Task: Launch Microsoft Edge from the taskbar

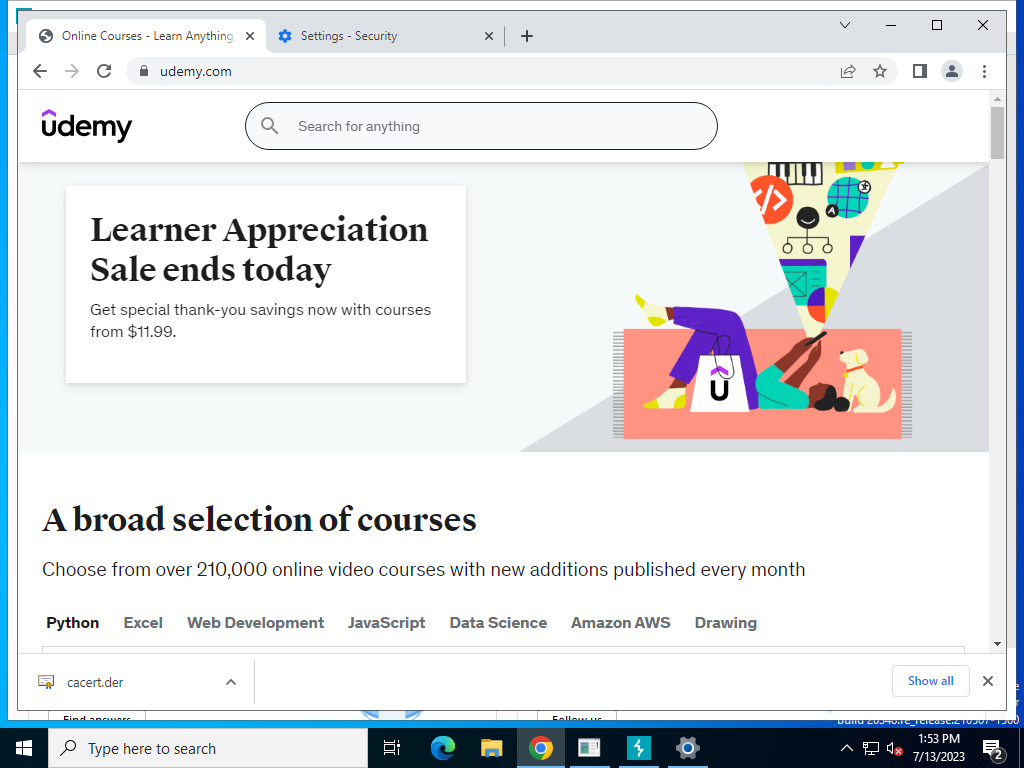Action: (442, 748)
